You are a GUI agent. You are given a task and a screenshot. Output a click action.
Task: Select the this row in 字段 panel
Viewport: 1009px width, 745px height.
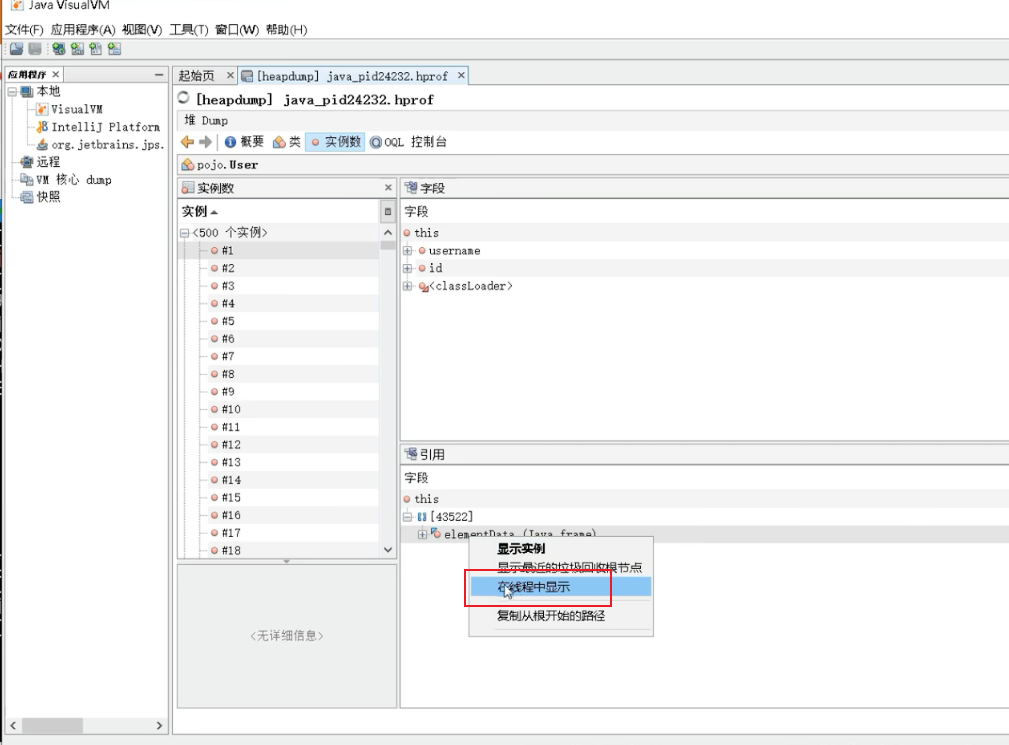705,233
